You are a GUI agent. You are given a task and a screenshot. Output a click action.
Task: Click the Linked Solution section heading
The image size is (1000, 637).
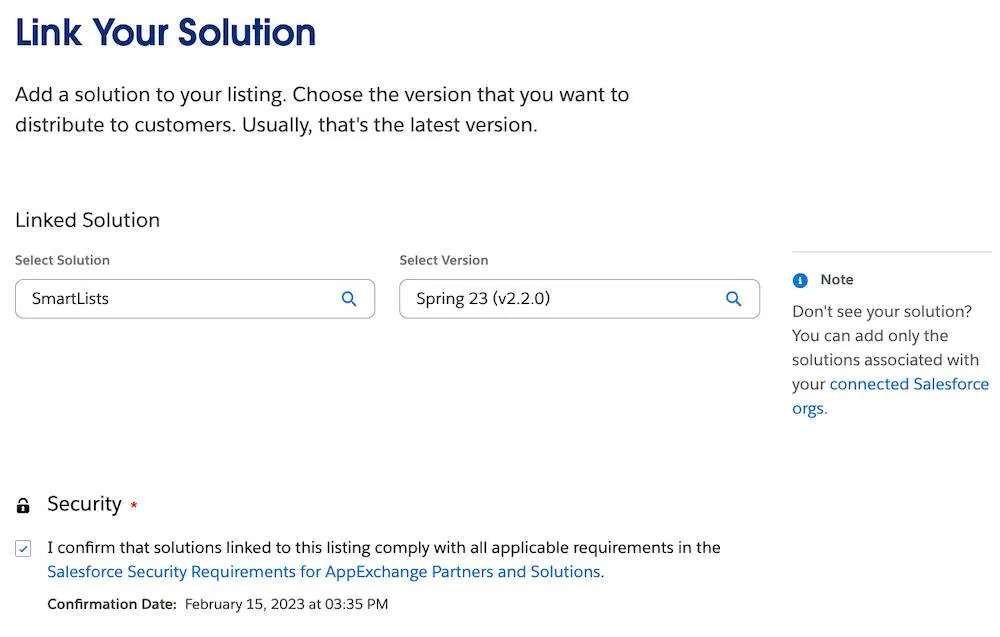(x=87, y=220)
